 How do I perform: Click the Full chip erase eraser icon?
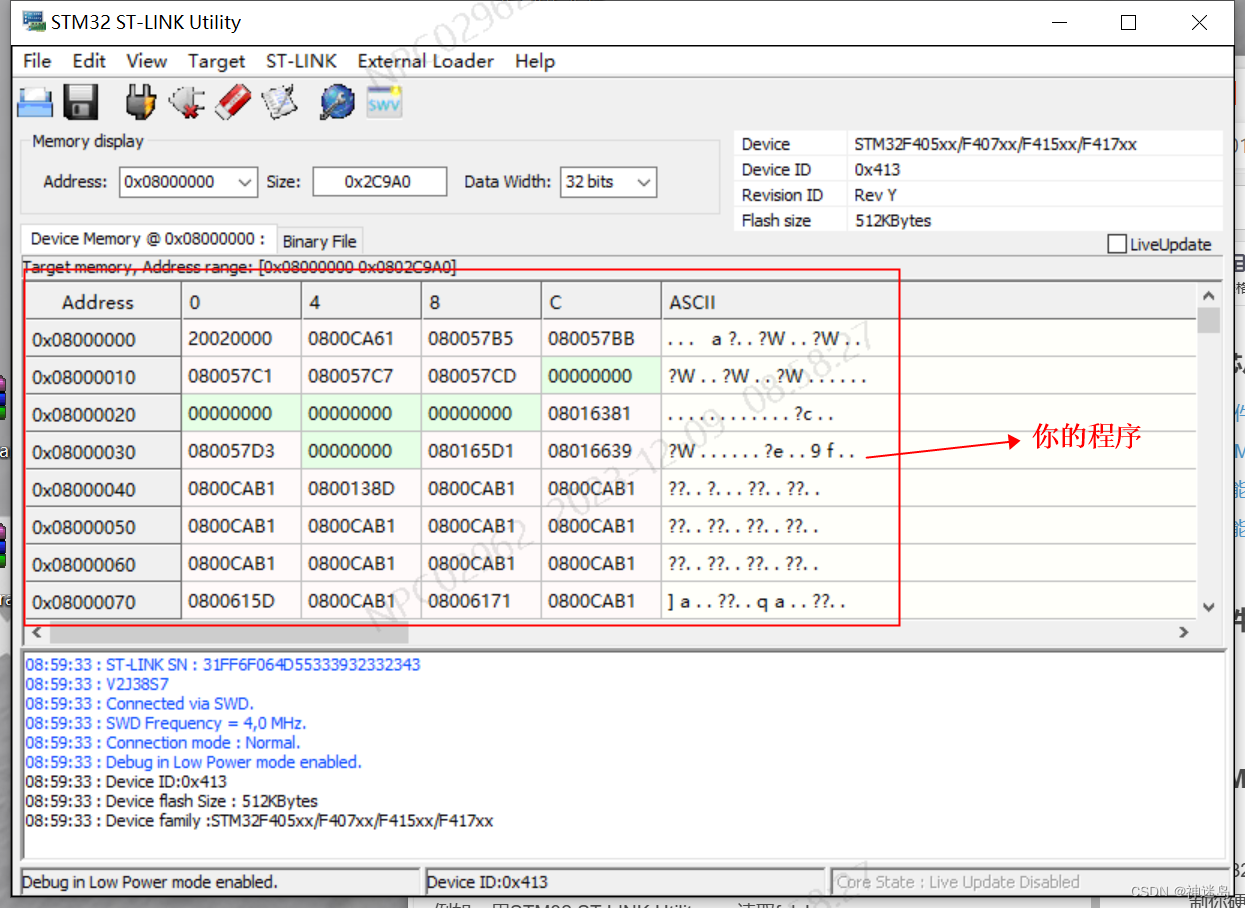pyautogui.click(x=233, y=102)
